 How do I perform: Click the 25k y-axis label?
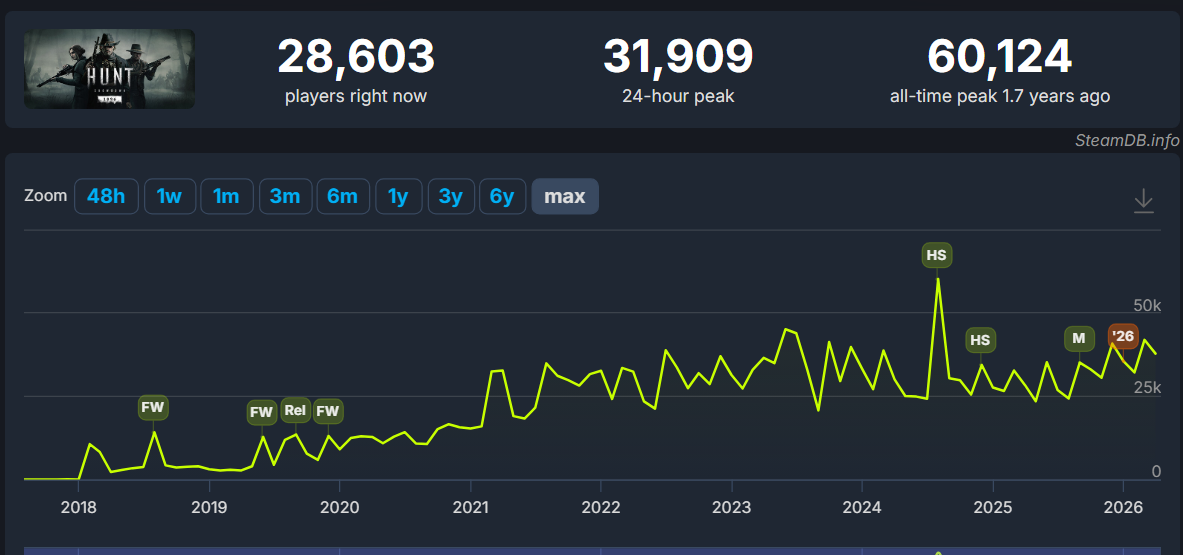(x=1147, y=388)
